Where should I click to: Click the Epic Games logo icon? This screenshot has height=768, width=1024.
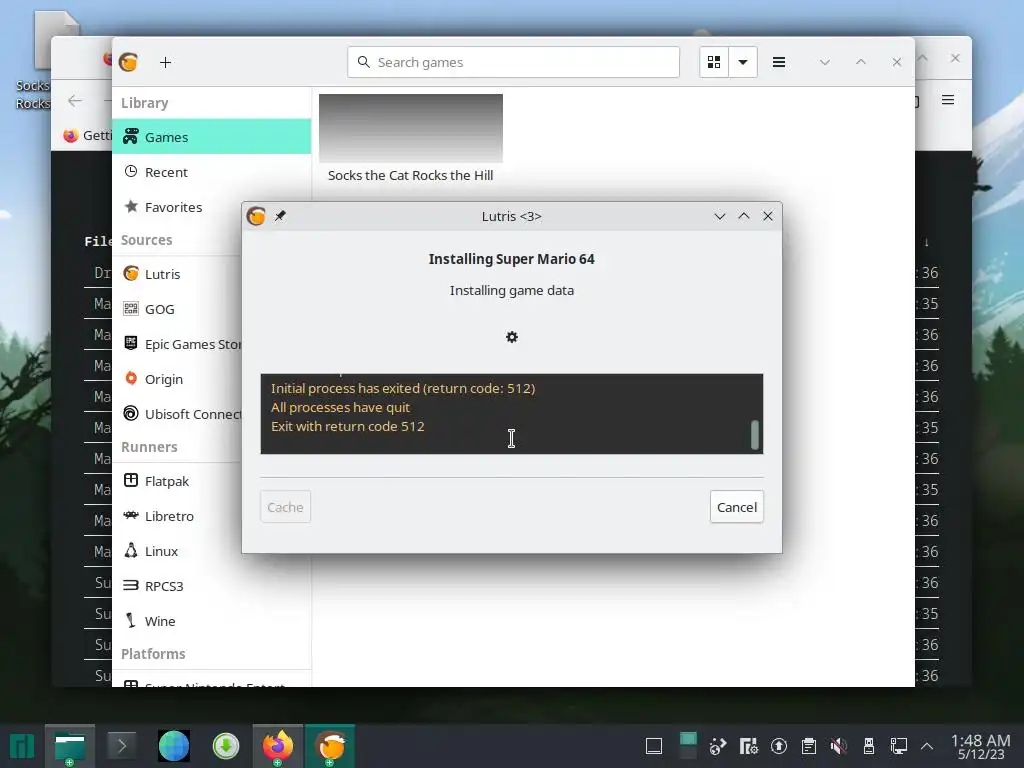pyautogui.click(x=131, y=343)
